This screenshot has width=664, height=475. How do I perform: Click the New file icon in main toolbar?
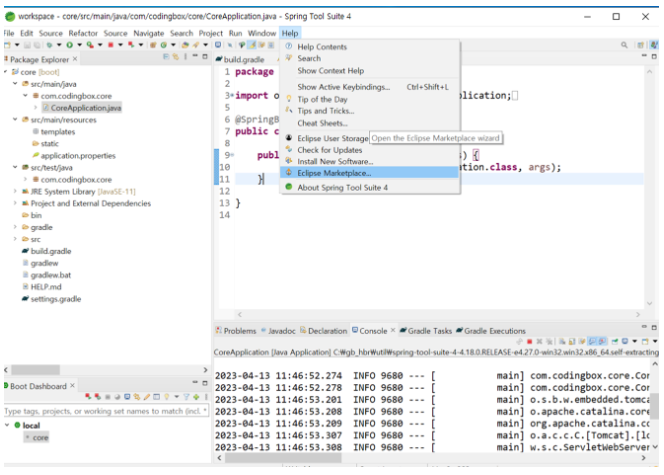8,47
